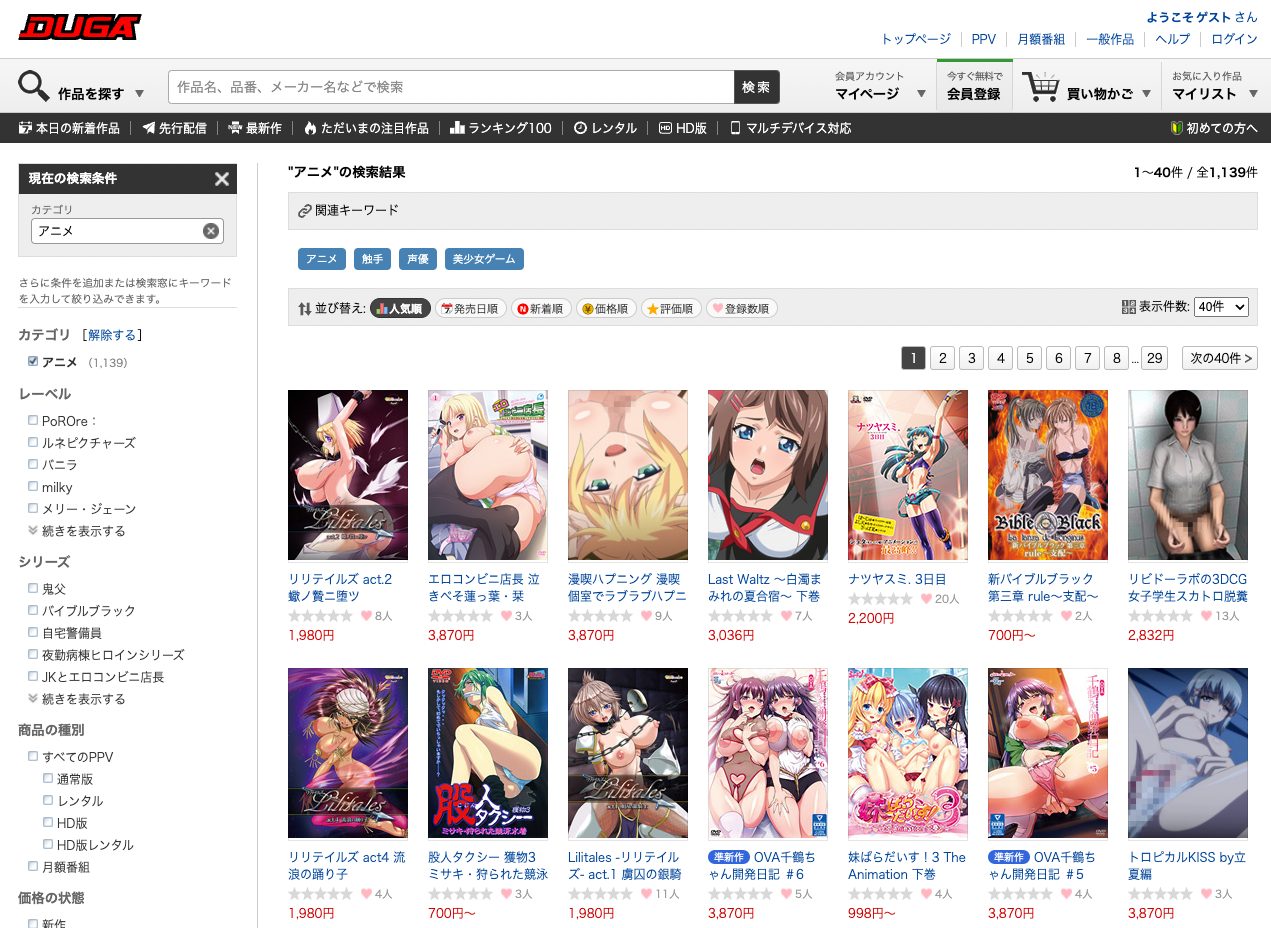The height and width of the screenshot is (928, 1271).
Task: Open the PPV link in the header
Action: [984, 39]
